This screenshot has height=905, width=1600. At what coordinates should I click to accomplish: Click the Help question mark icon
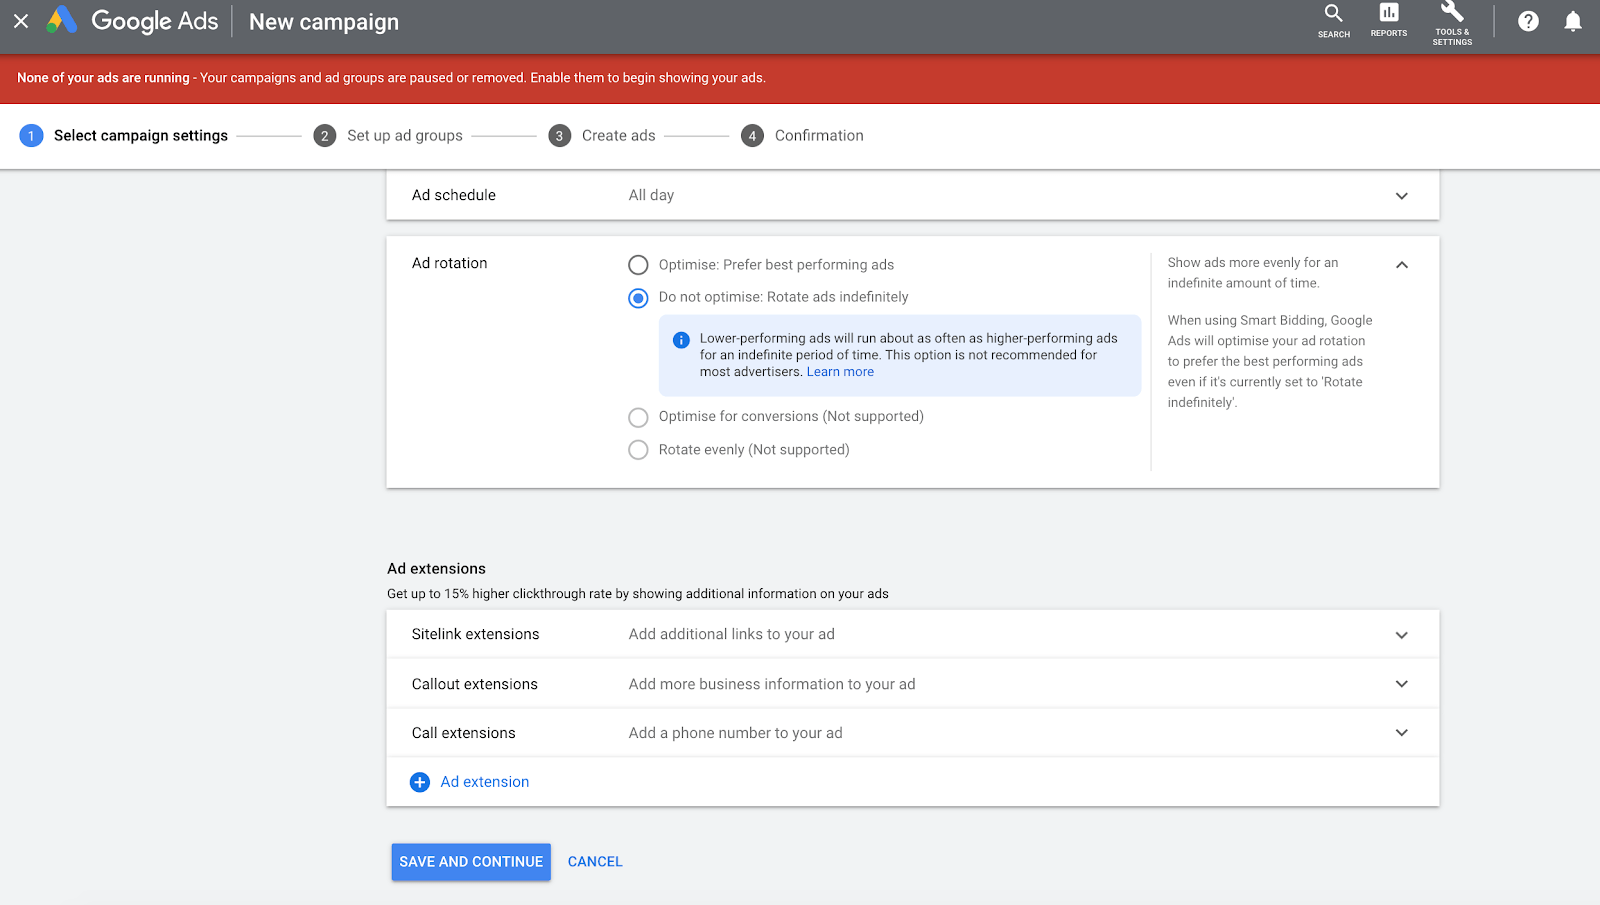coord(1527,21)
